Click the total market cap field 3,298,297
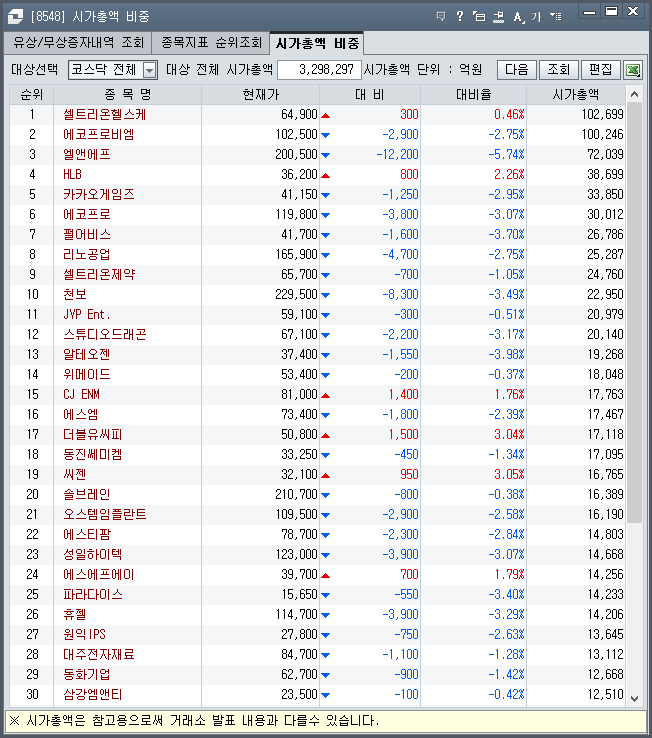The height and width of the screenshot is (738, 652). [x=319, y=70]
